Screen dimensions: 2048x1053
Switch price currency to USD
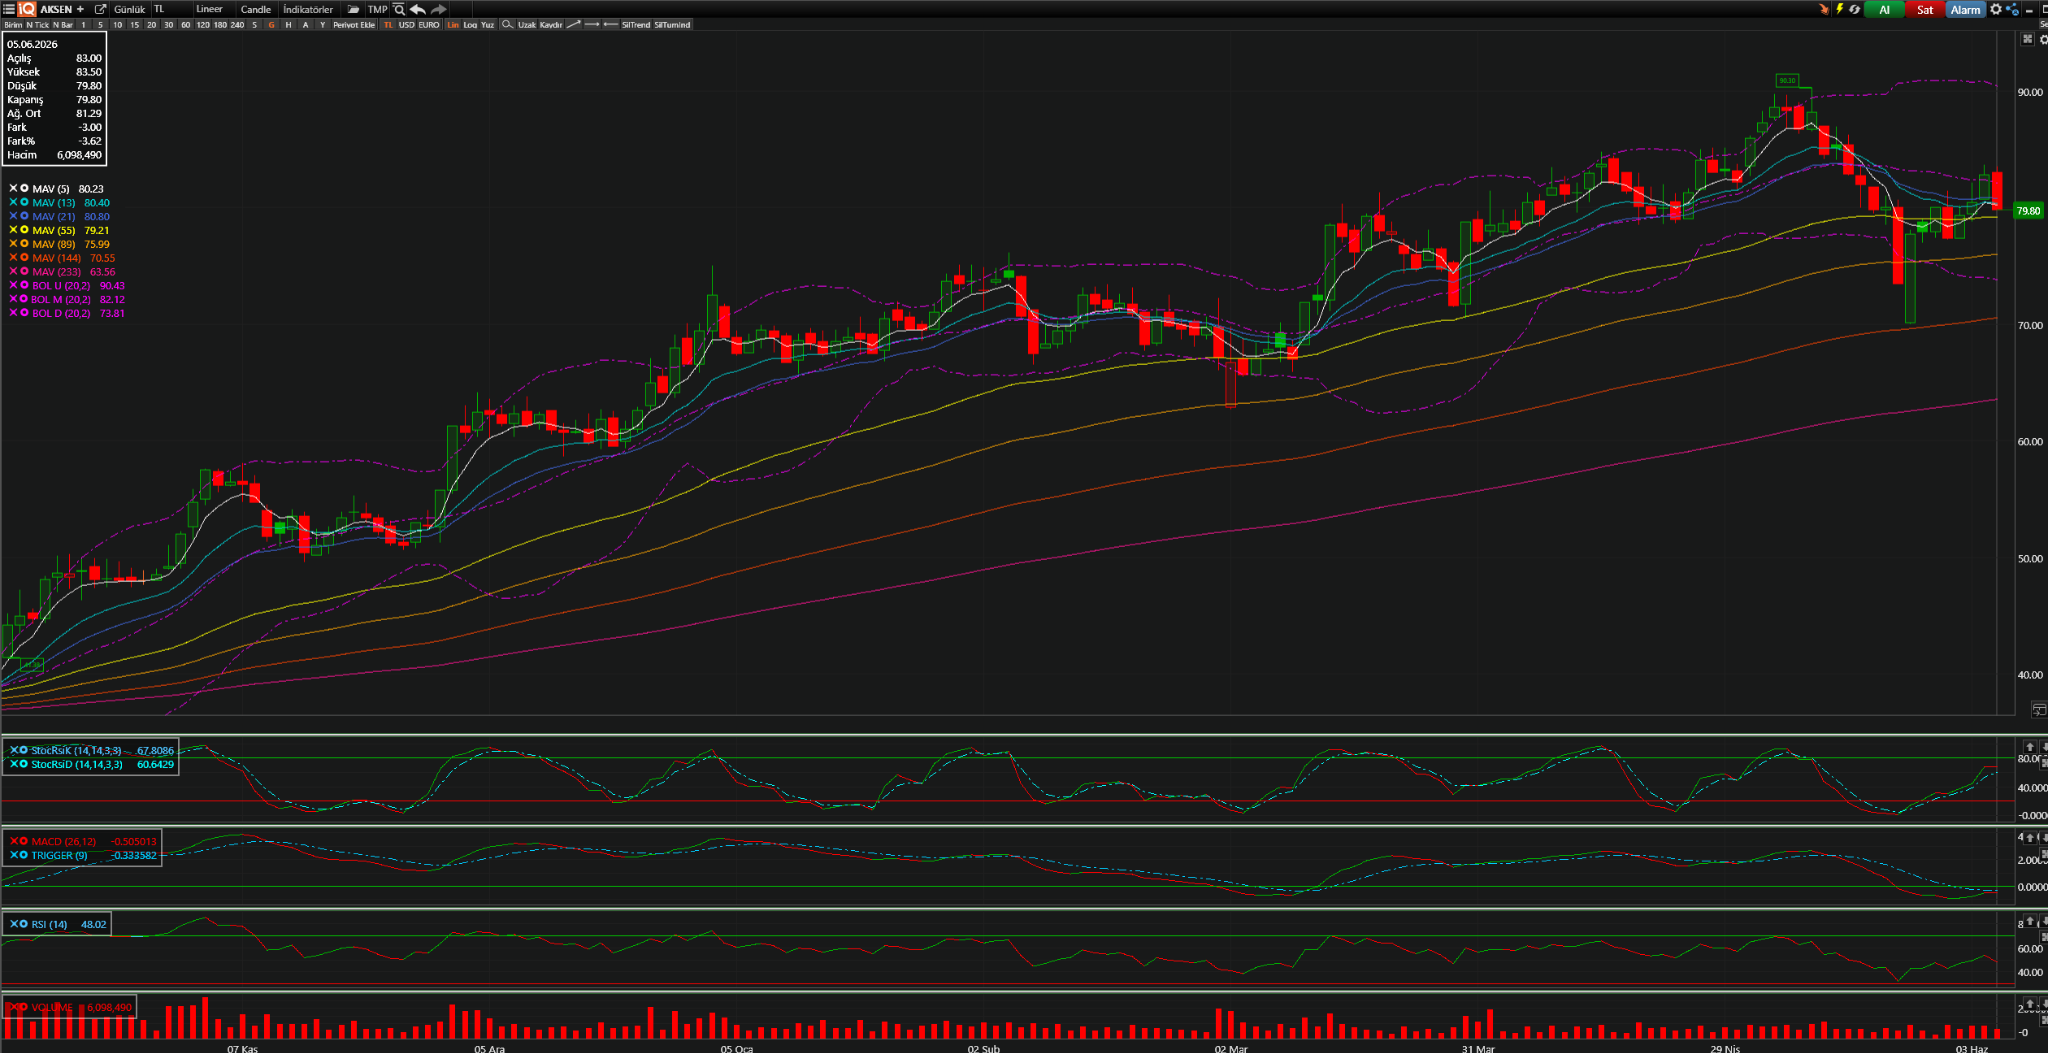(x=406, y=25)
